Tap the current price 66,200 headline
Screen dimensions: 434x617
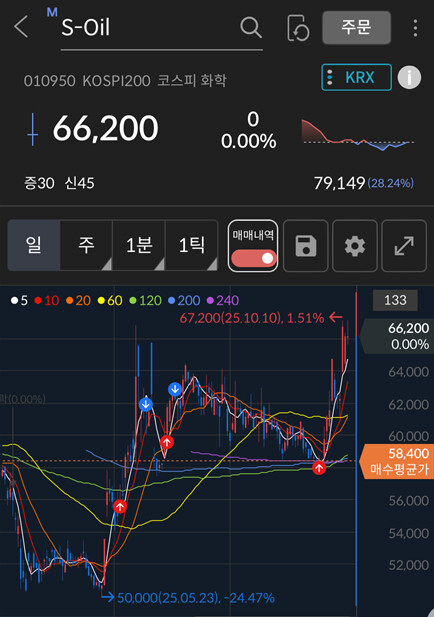[x=105, y=128]
